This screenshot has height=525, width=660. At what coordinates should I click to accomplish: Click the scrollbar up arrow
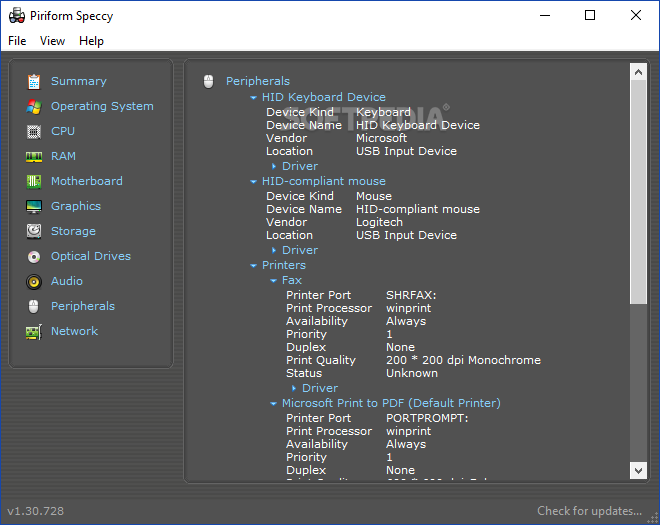638,72
